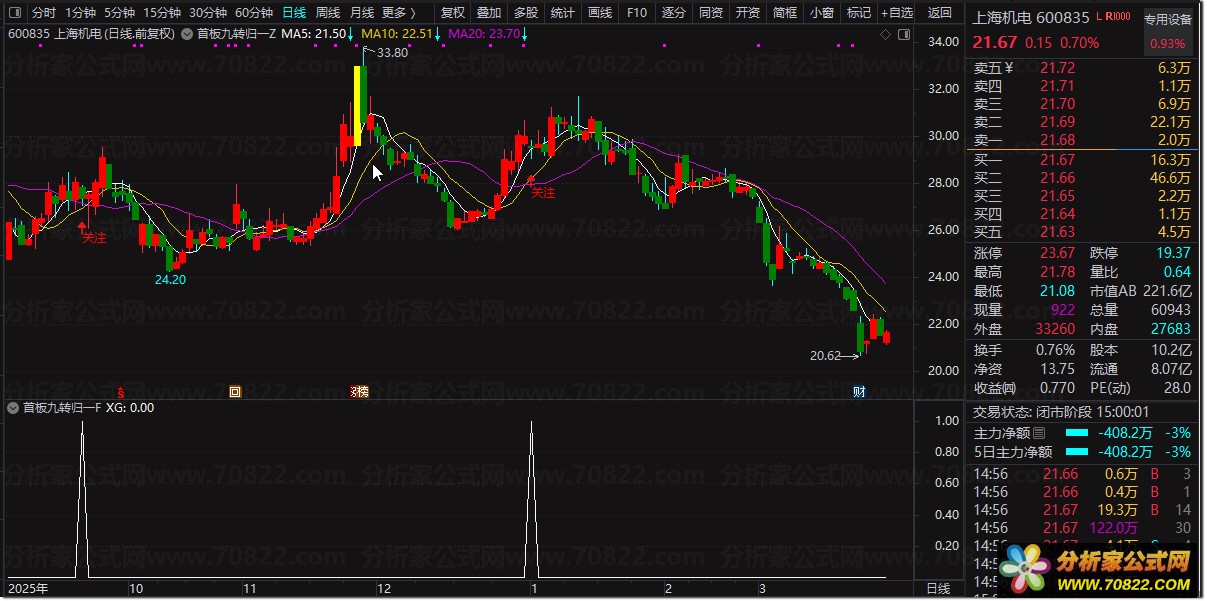This screenshot has height=601, width=1207.
Task: Click the 返回 back button
Action: 940,13
